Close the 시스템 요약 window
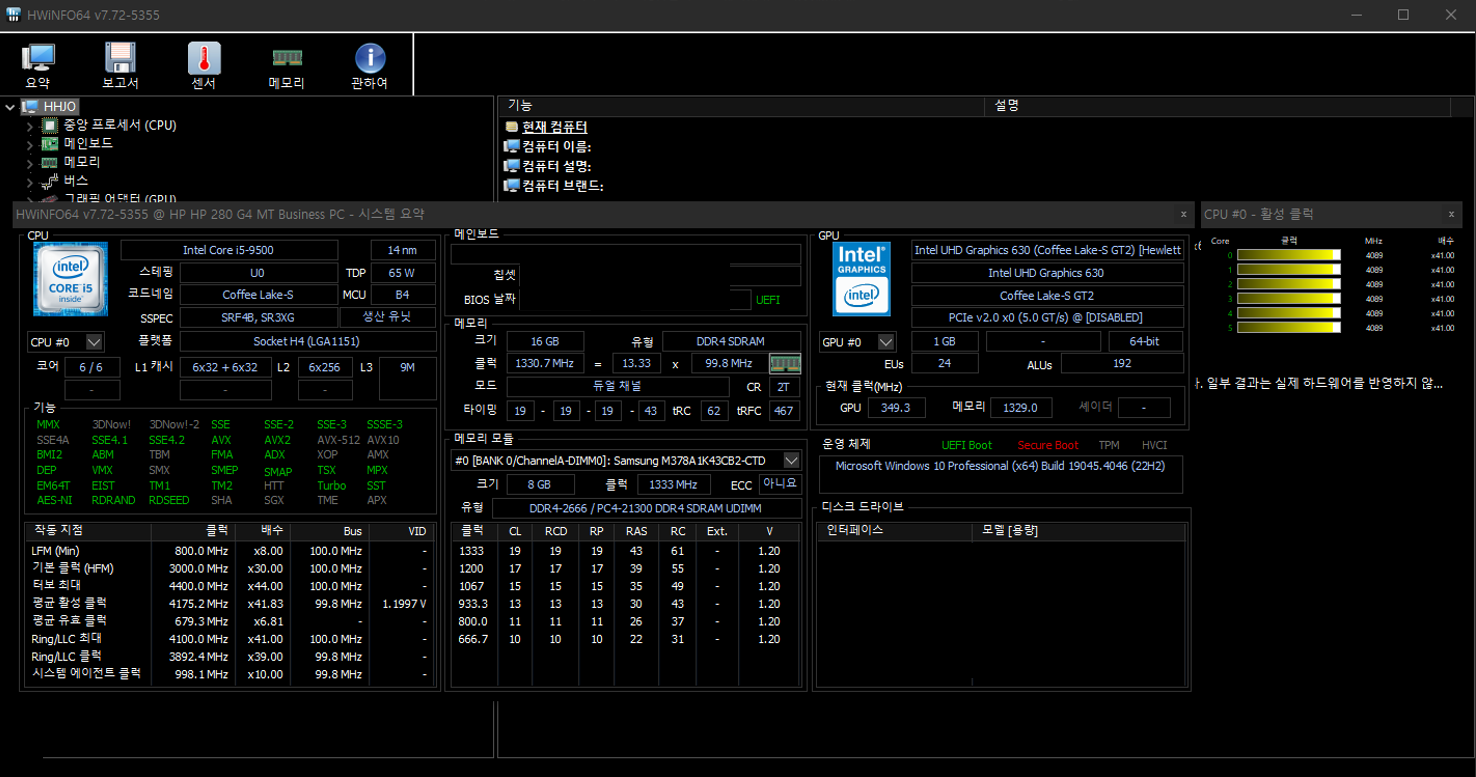The image size is (1476, 777). coord(1184,214)
